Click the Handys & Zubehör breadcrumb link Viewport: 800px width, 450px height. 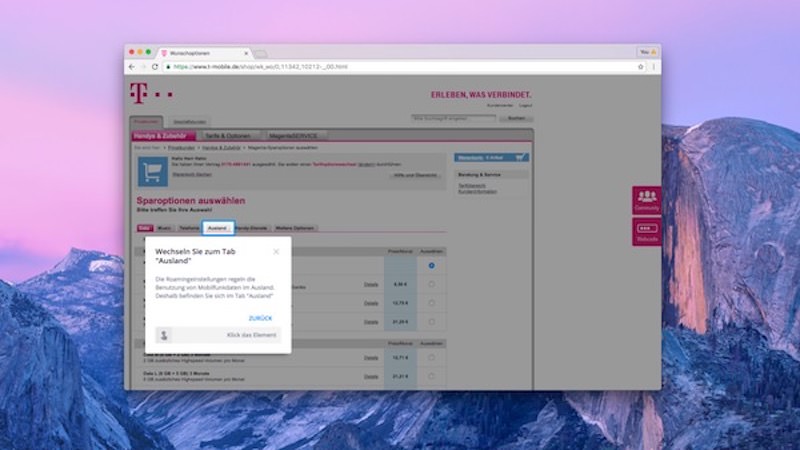pyautogui.click(x=221, y=147)
